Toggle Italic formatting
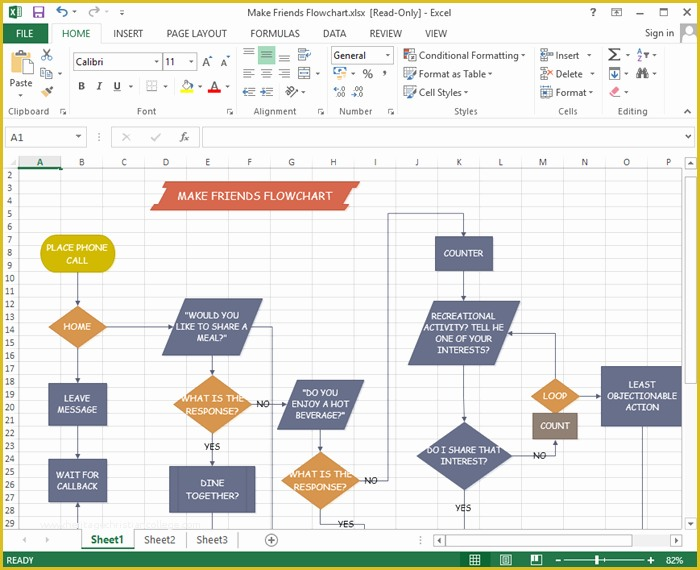Screen dimensions: 700x570 (x=99, y=87)
